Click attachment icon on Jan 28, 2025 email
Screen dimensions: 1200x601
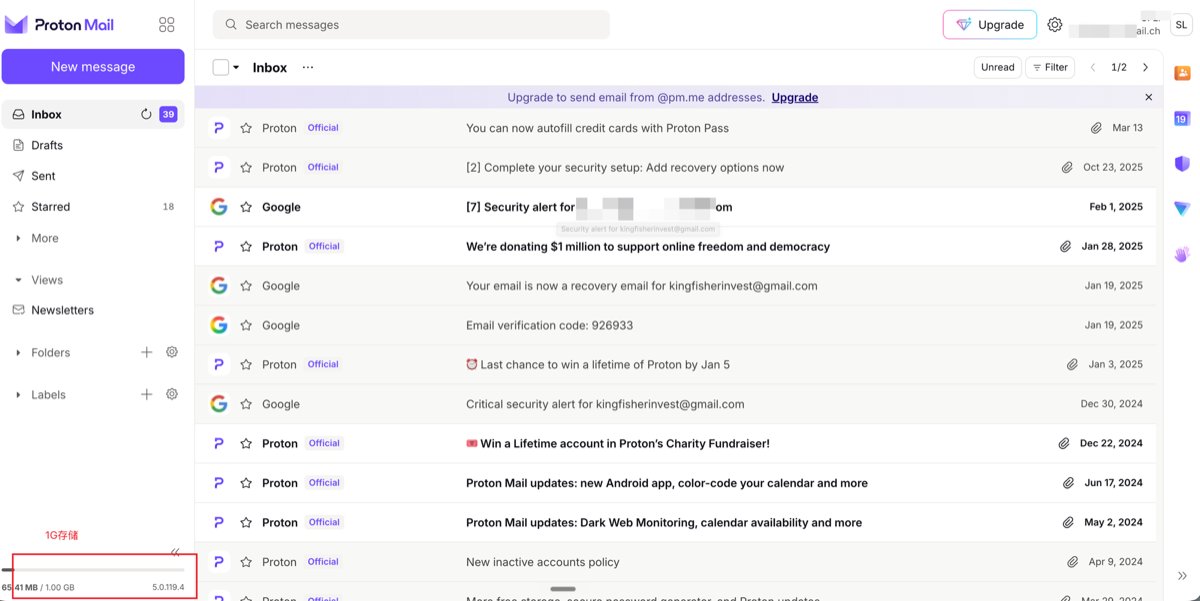[1066, 246]
